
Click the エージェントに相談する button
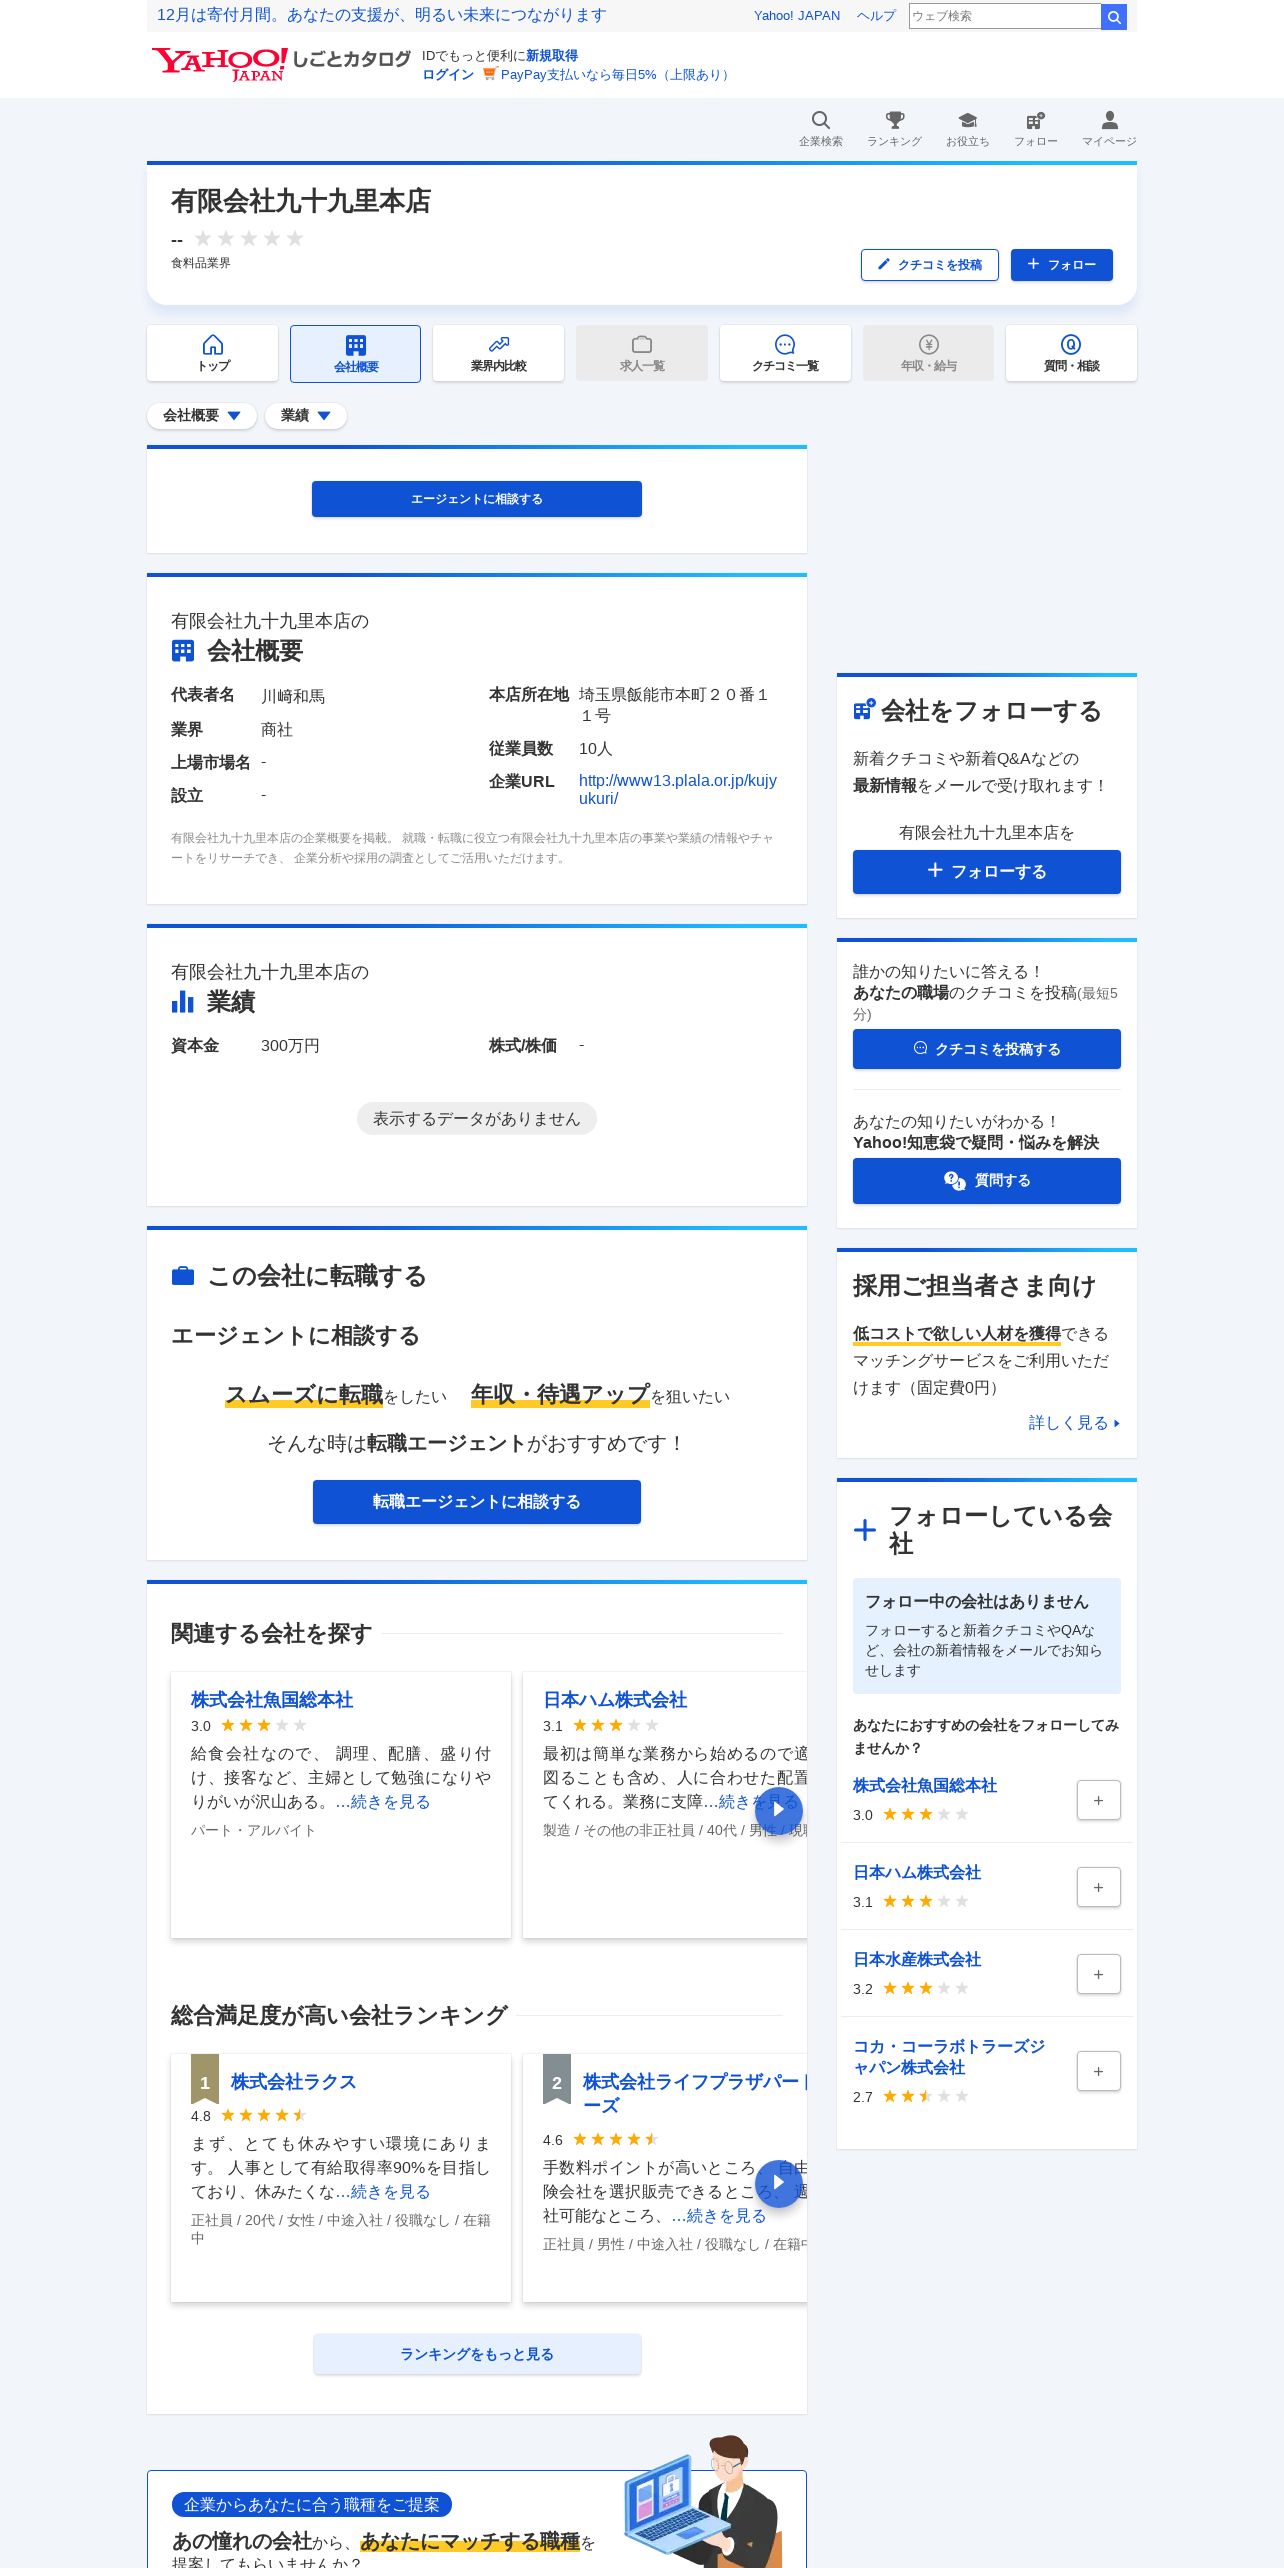[477, 499]
